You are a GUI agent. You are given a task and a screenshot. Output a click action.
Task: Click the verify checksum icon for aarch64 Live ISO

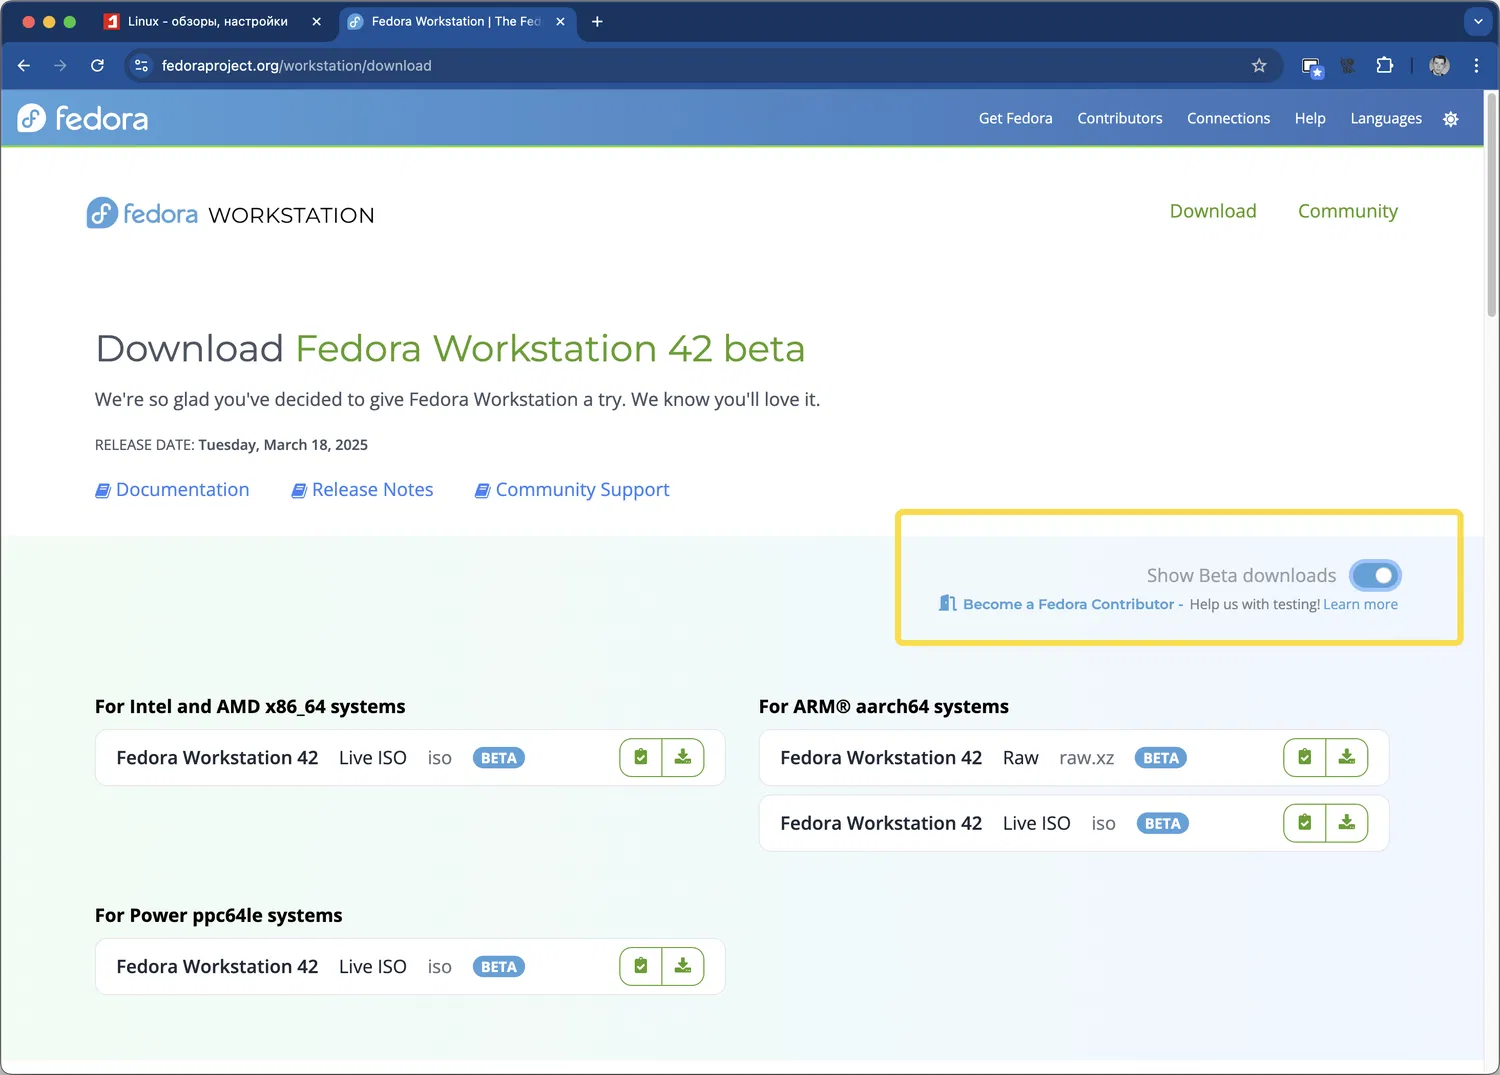point(1305,823)
